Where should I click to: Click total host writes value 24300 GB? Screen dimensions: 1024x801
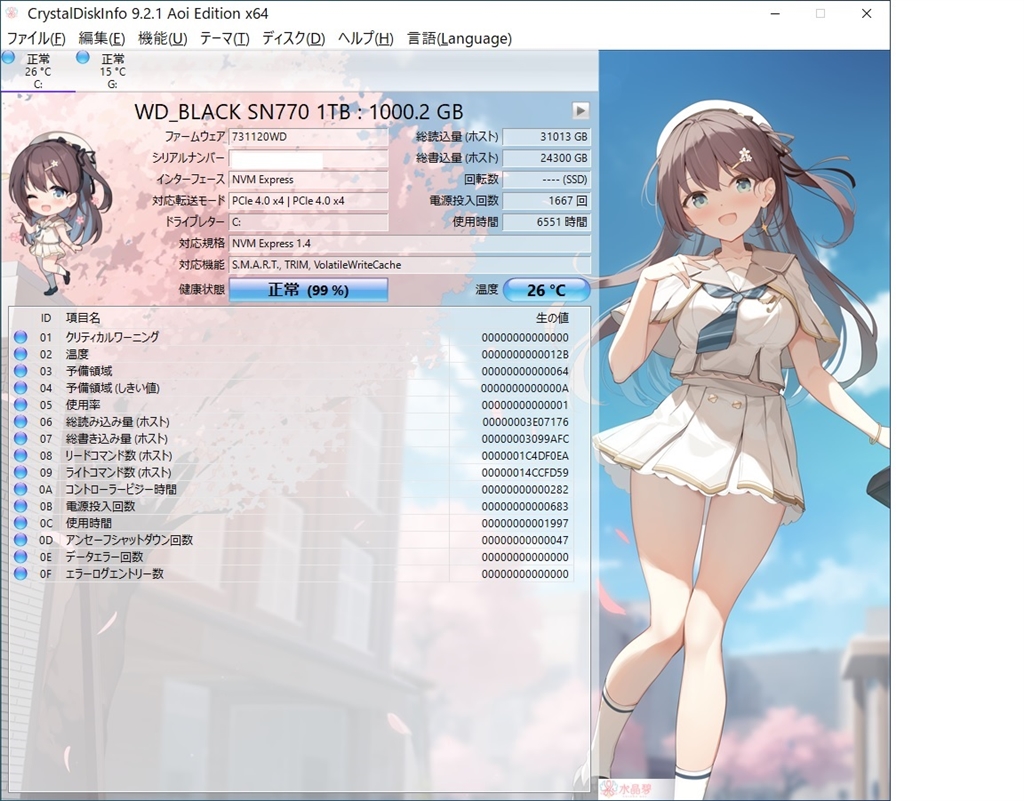point(547,159)
